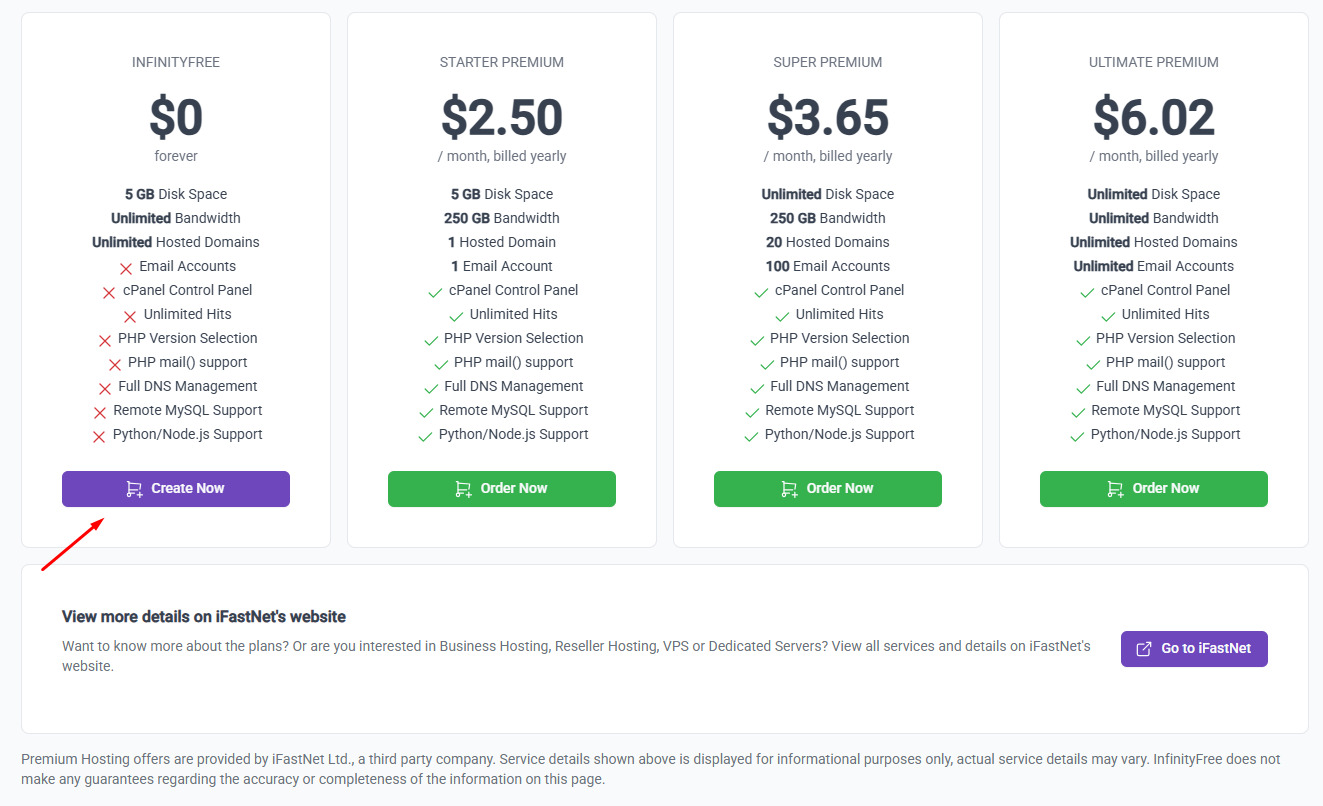Order the Starter Premium plan
The height and width of the screenshot is (806, 1323).
pyautogui.click(x=502, y=489)
